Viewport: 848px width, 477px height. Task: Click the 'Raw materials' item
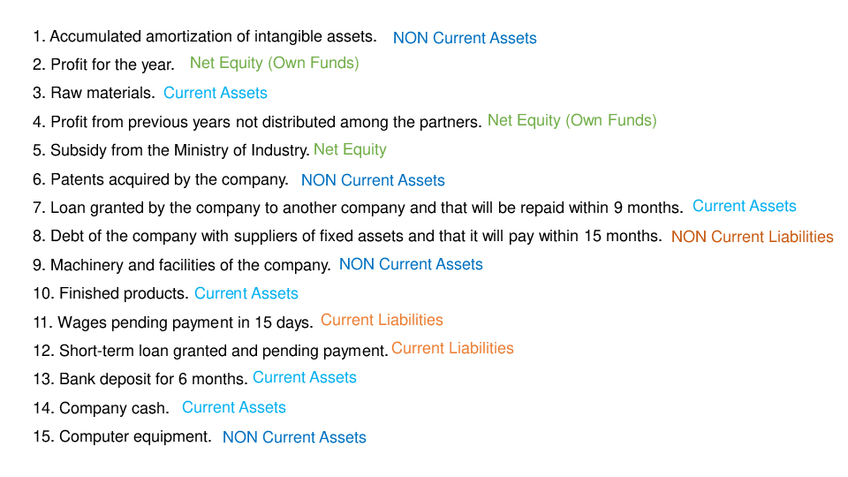pyautogui.click(x=94, y=93)
